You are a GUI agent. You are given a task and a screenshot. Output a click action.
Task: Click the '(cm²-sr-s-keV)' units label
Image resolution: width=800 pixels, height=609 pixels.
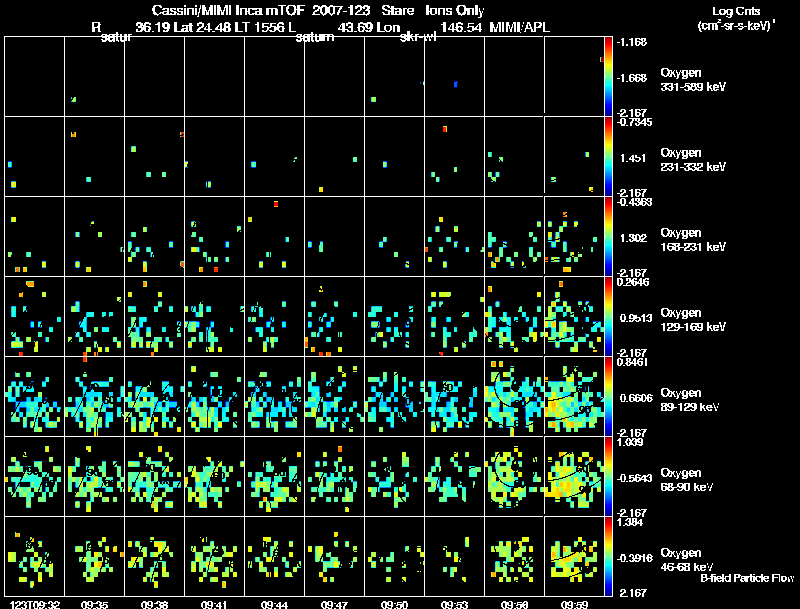736,25
